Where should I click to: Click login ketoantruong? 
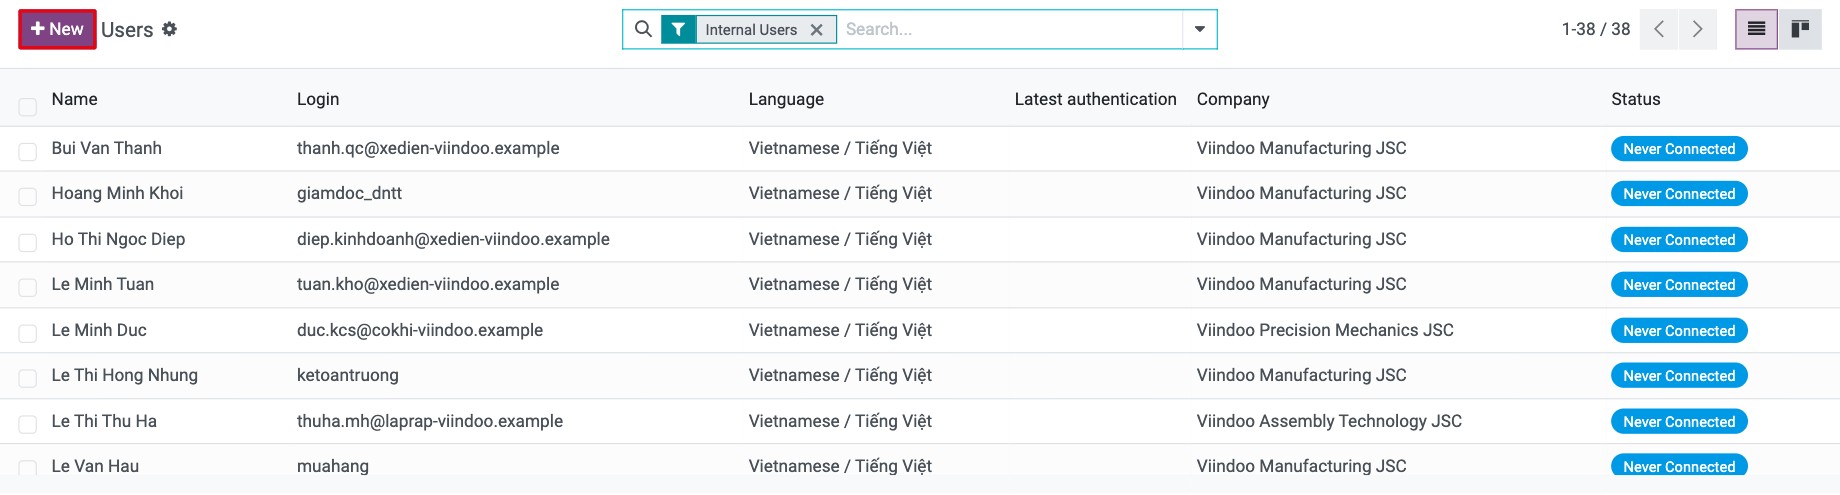(x=347, y=375)
